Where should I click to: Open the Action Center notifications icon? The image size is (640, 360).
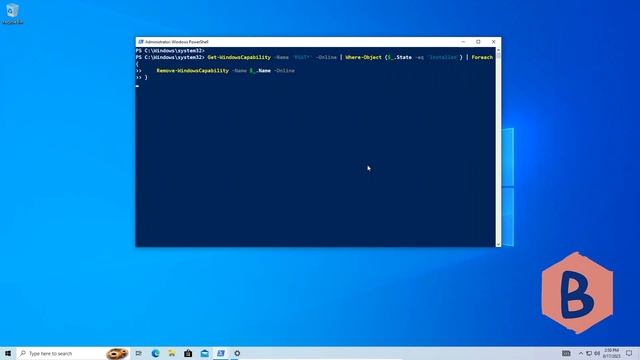point(629,353)
